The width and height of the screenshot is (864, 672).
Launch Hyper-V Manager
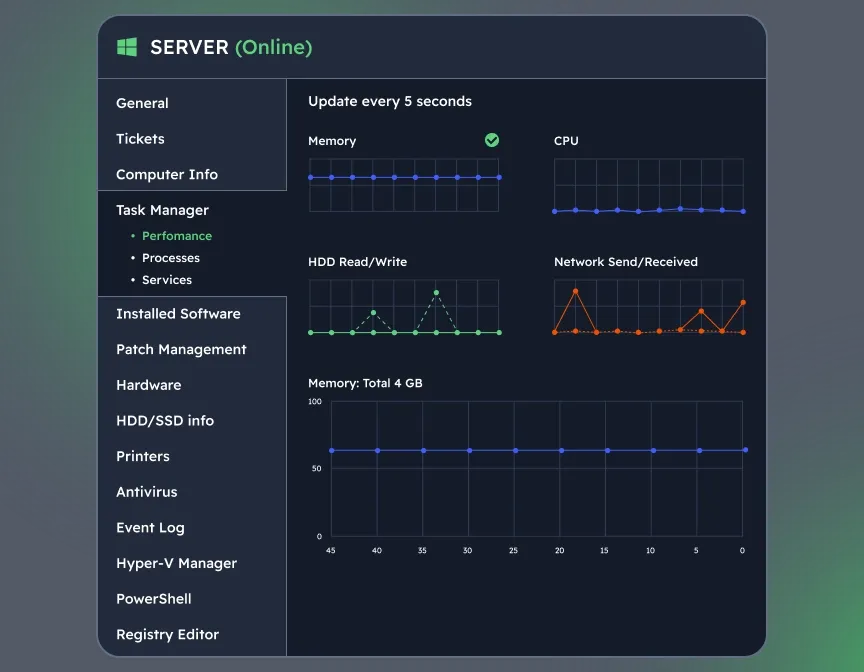[x=176, y=563]
